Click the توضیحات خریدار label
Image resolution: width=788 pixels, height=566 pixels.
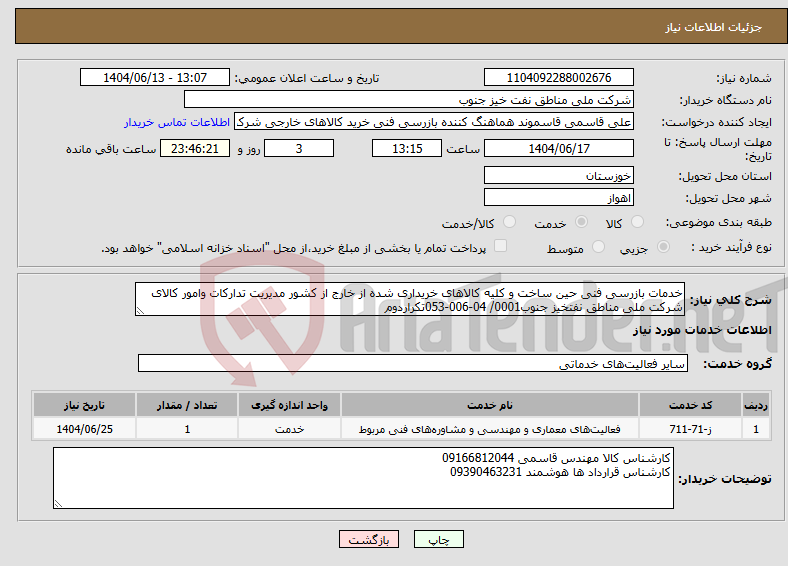[x=725, y=479]
